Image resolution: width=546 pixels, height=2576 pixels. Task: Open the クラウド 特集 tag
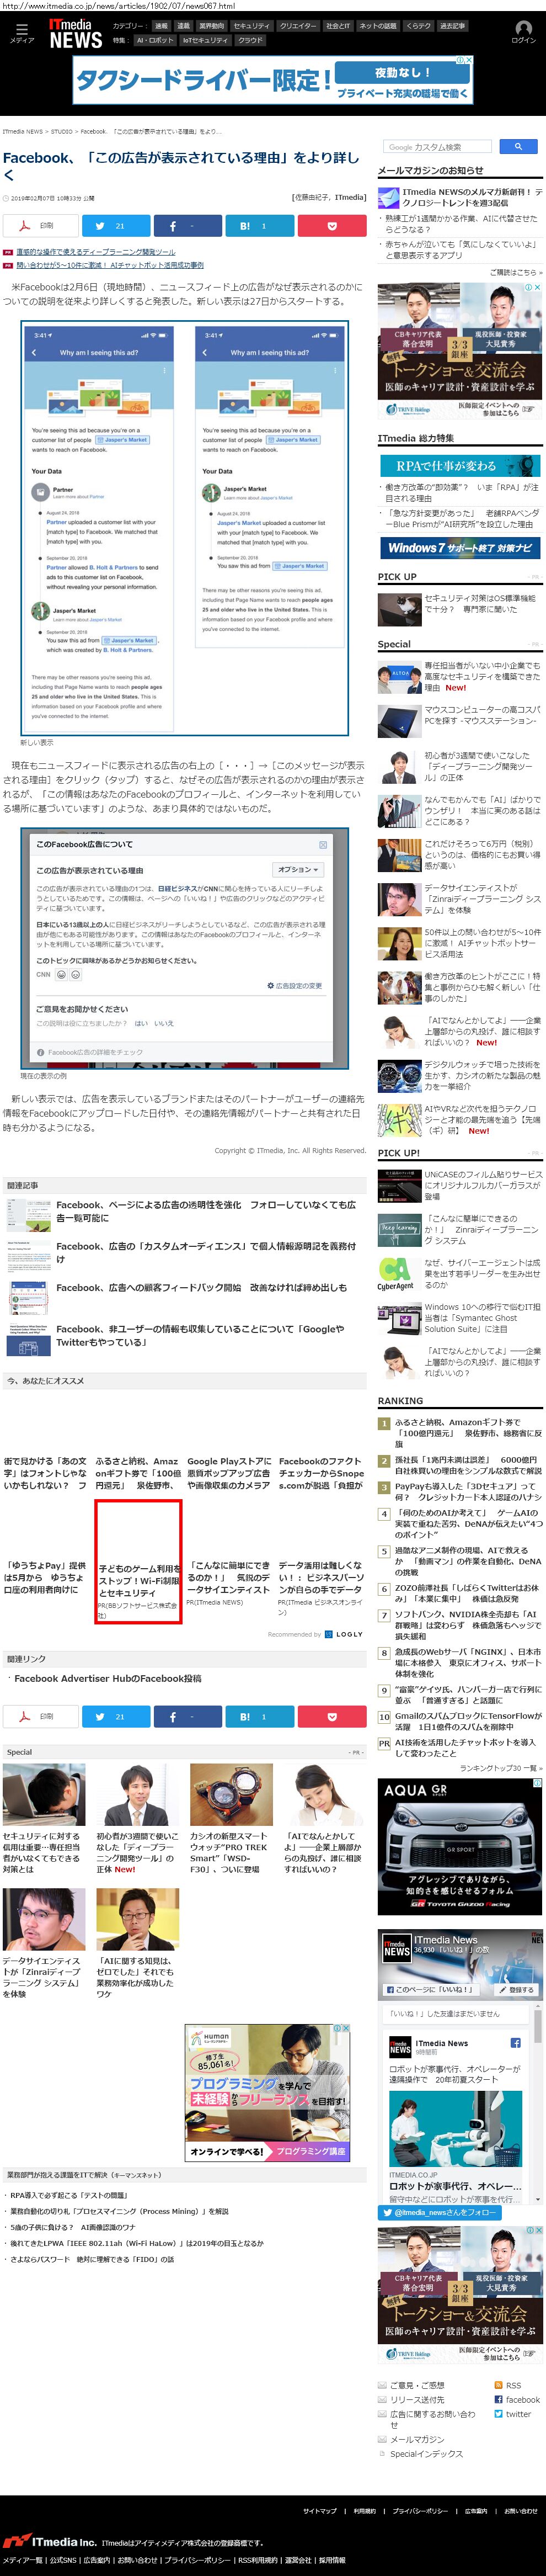point(250,40)
